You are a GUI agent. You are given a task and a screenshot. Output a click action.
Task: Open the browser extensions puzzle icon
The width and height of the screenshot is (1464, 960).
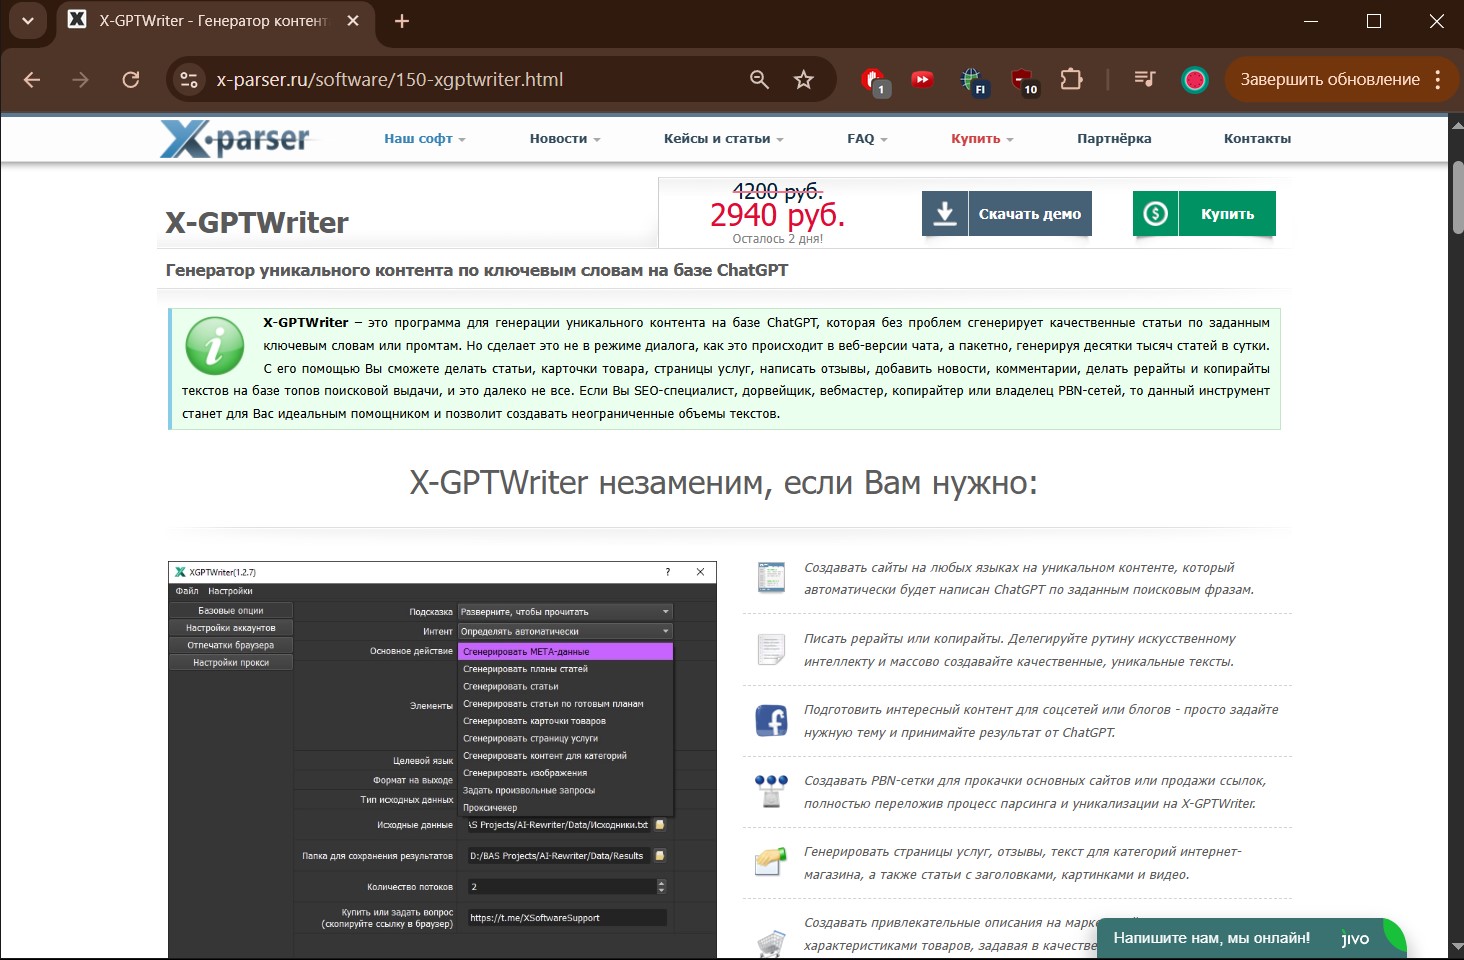[1071, 80]
